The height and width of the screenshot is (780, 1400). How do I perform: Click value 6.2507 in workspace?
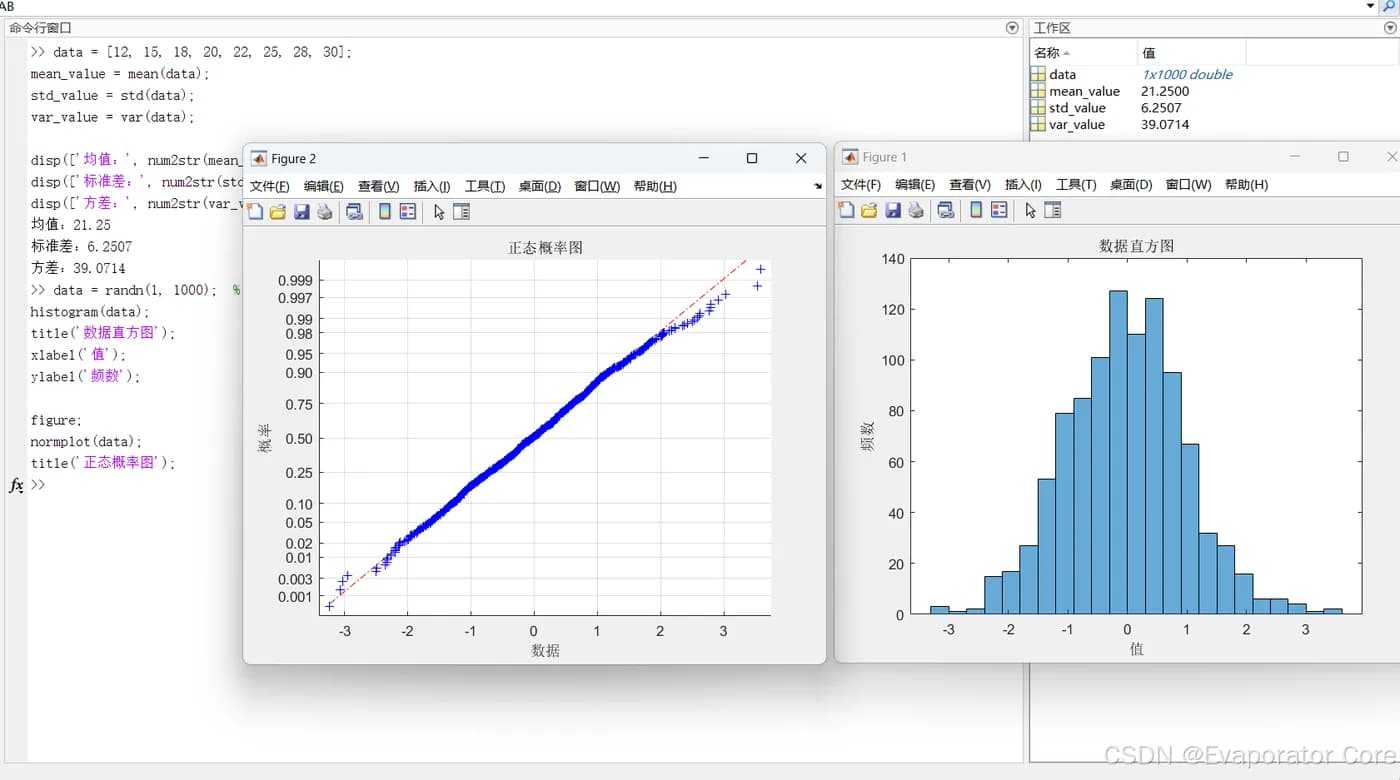1161,108
